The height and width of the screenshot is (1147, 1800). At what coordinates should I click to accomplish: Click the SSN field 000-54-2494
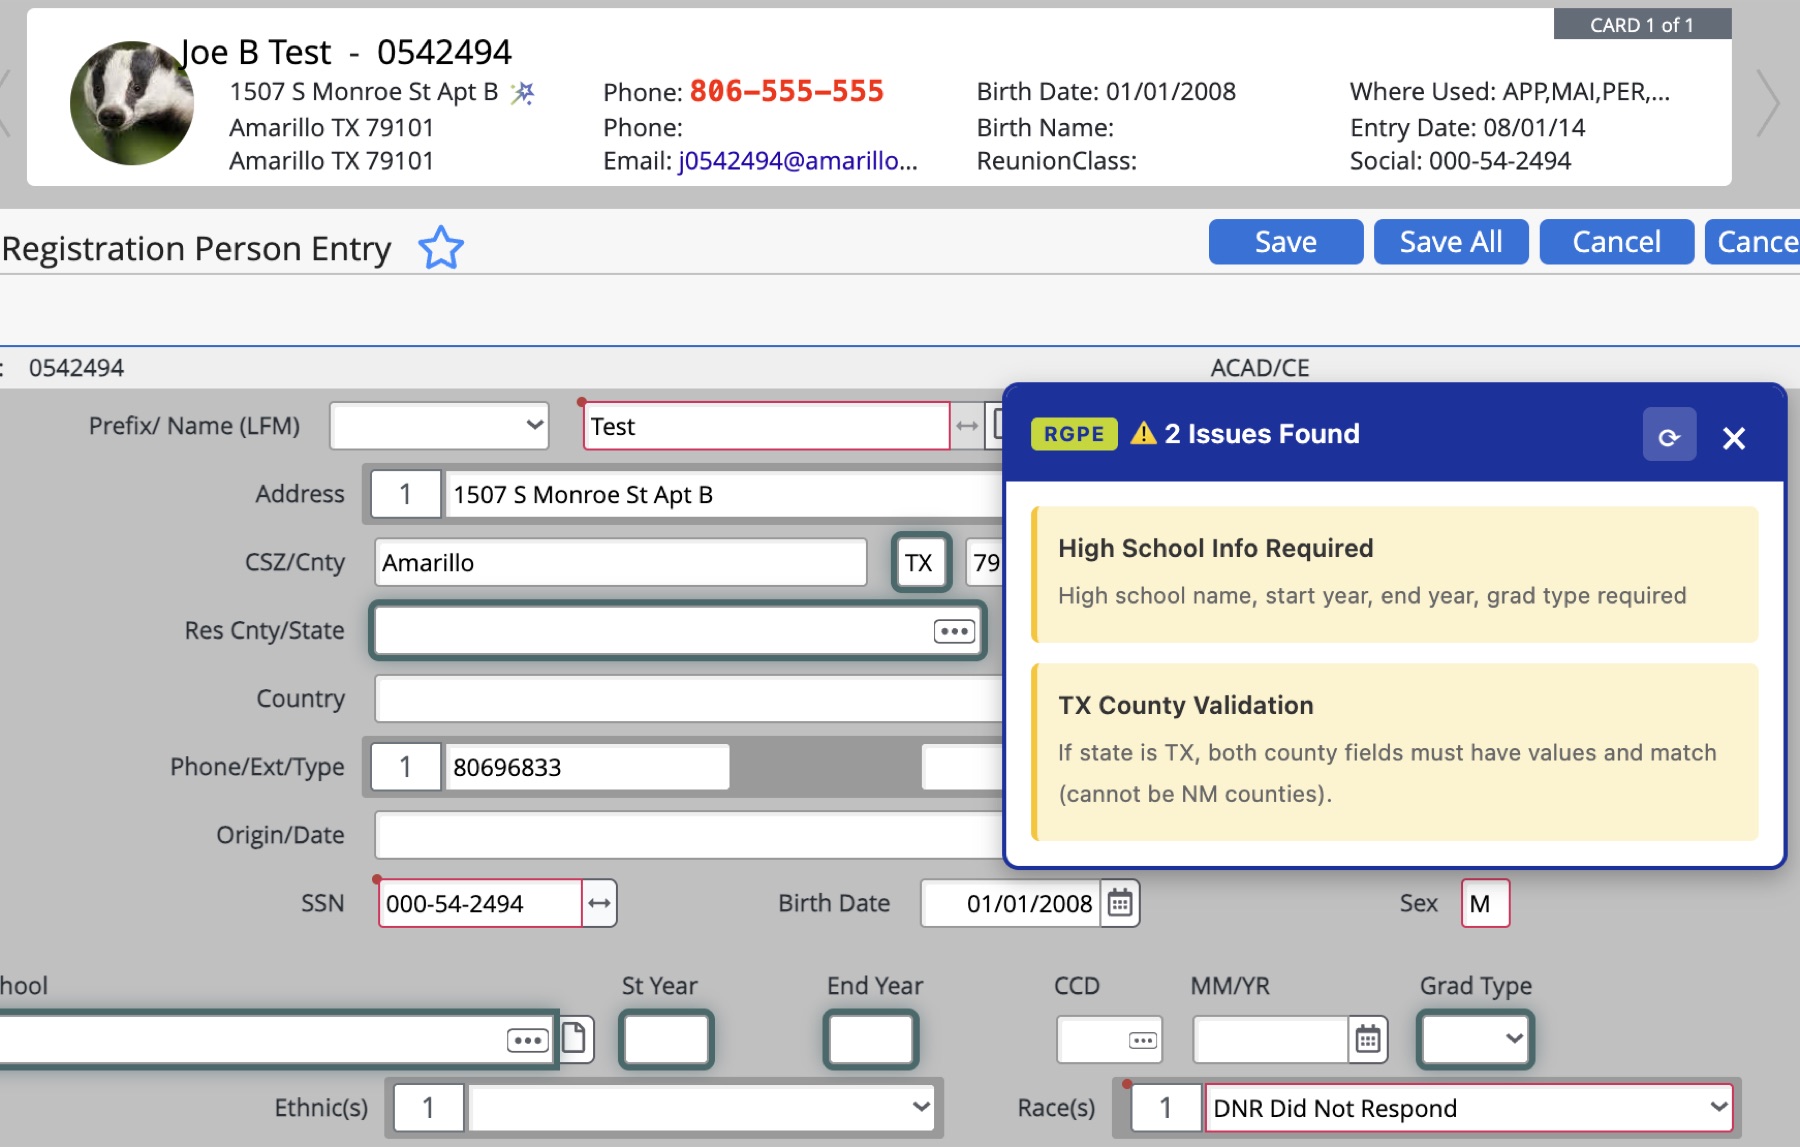click(x=480, y=903)
